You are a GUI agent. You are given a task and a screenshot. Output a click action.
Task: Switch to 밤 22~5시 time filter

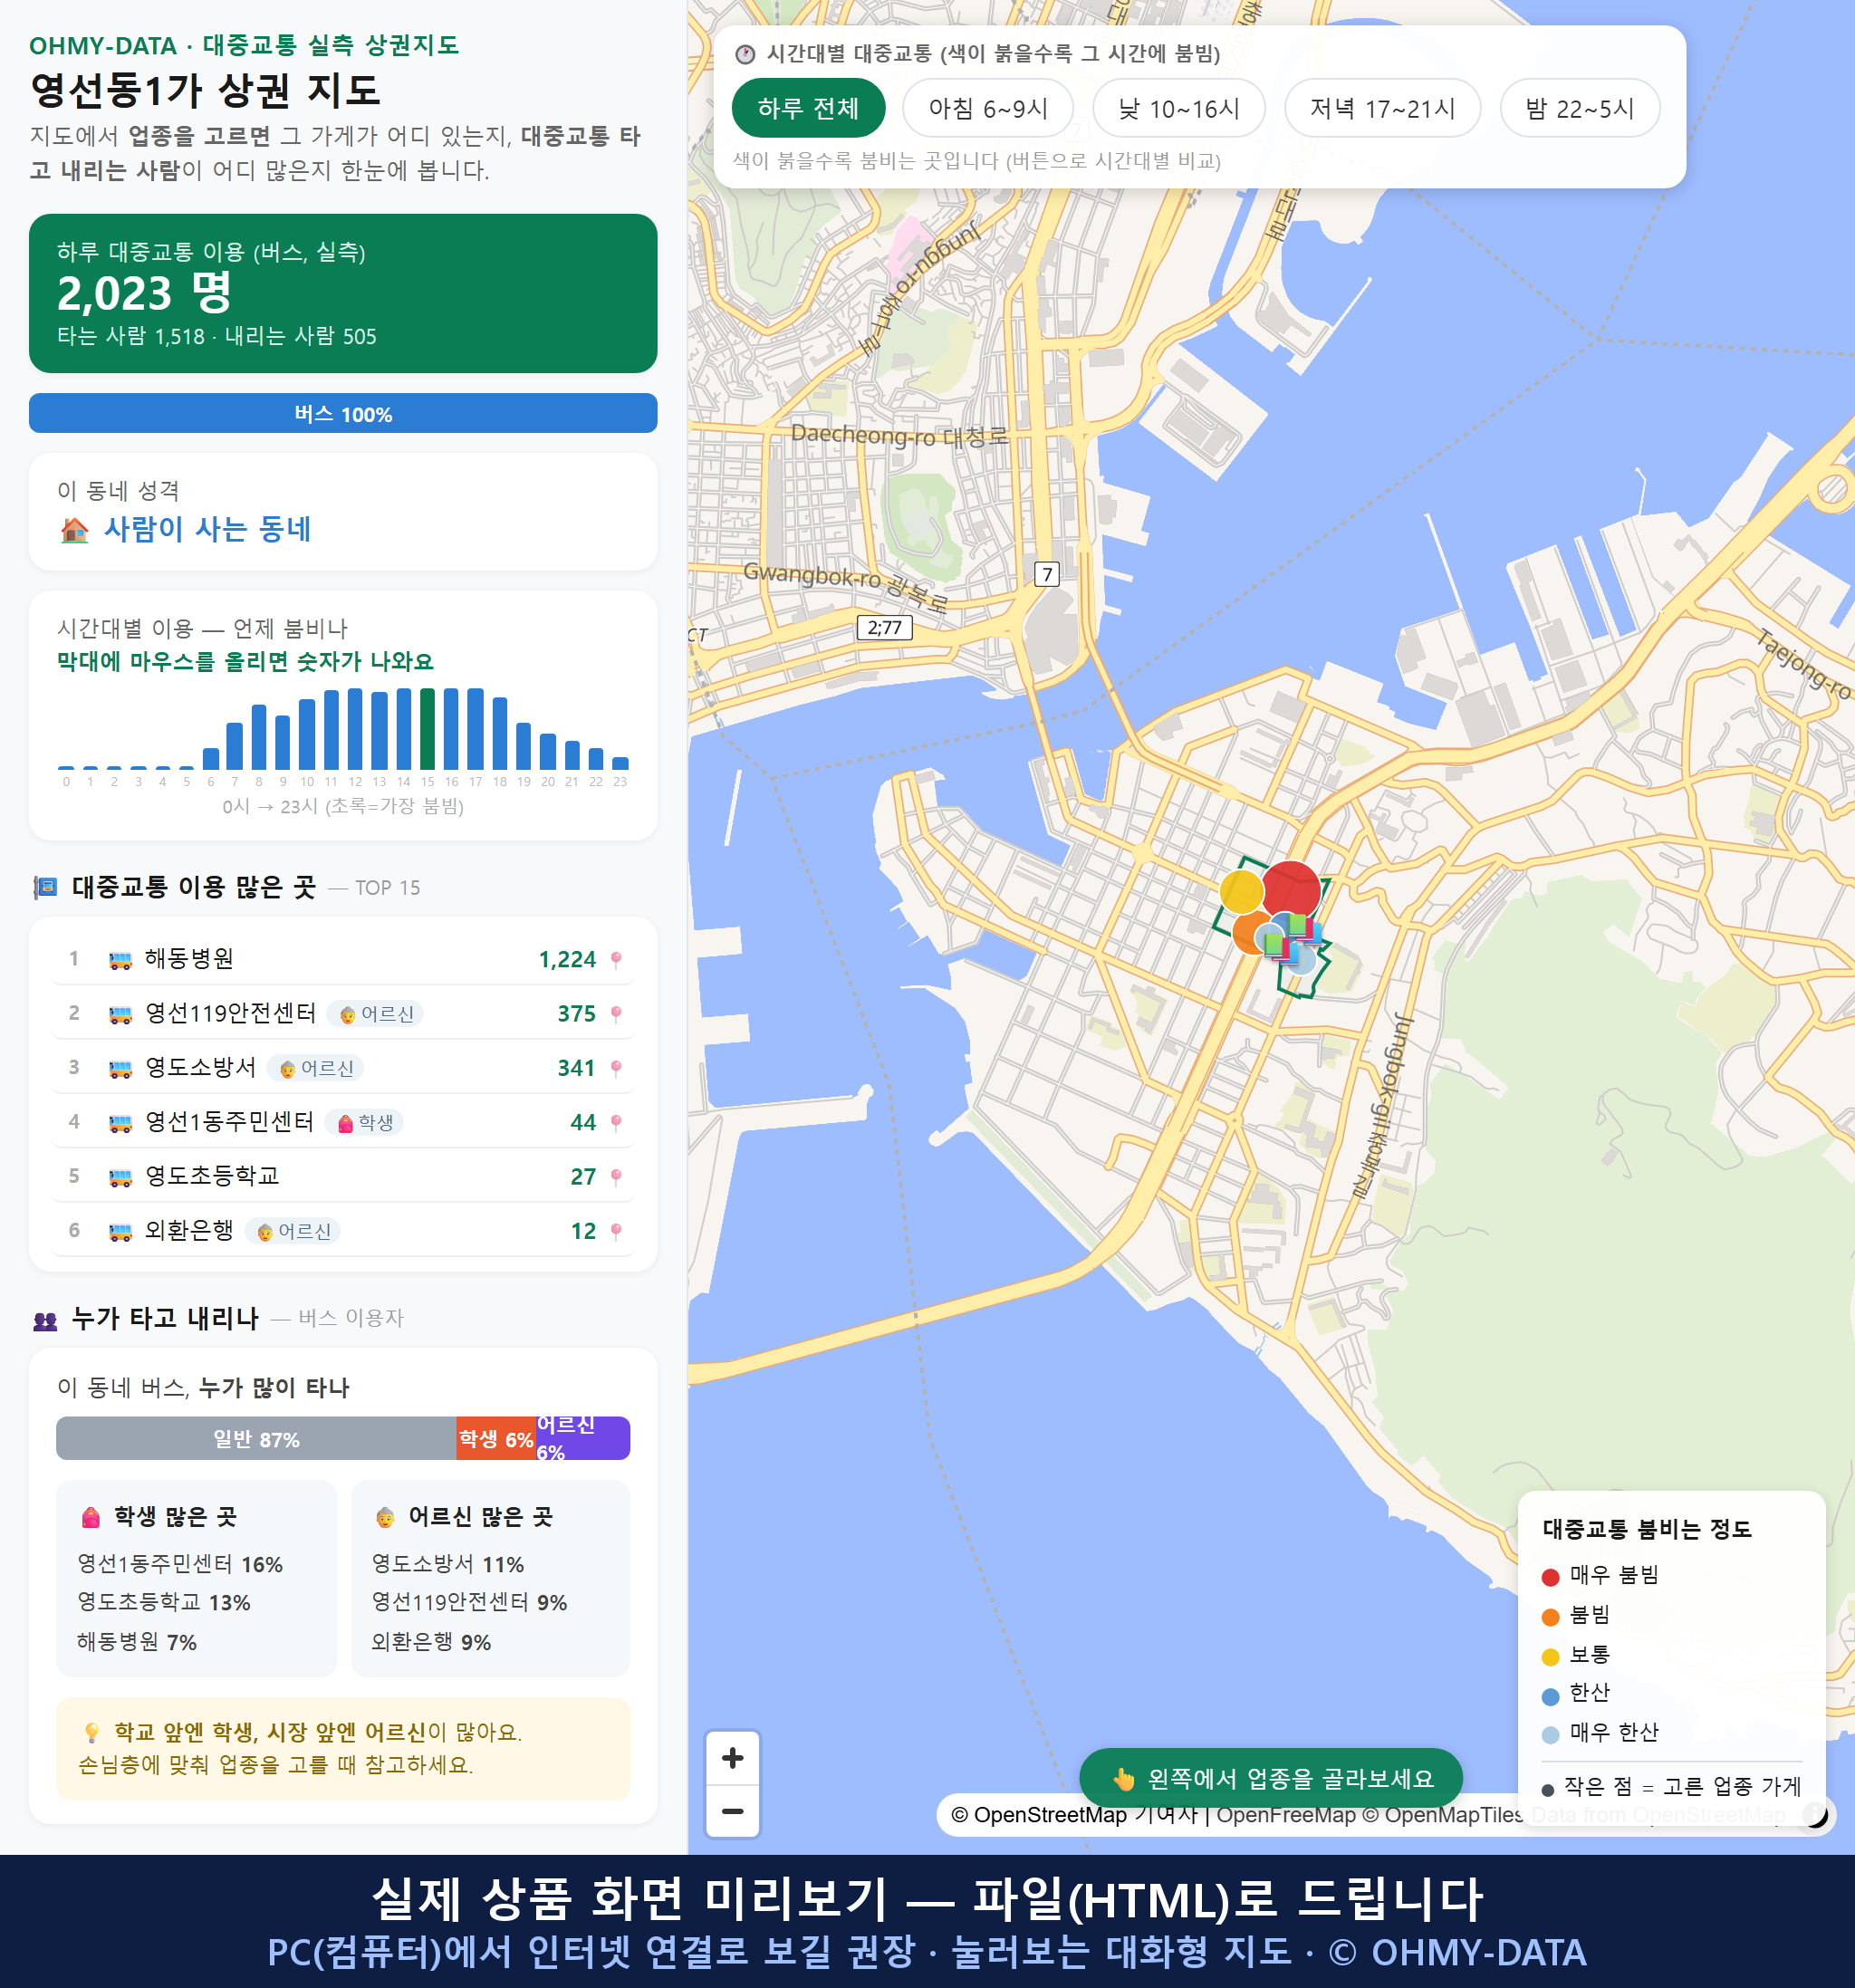click(1579, 108)
